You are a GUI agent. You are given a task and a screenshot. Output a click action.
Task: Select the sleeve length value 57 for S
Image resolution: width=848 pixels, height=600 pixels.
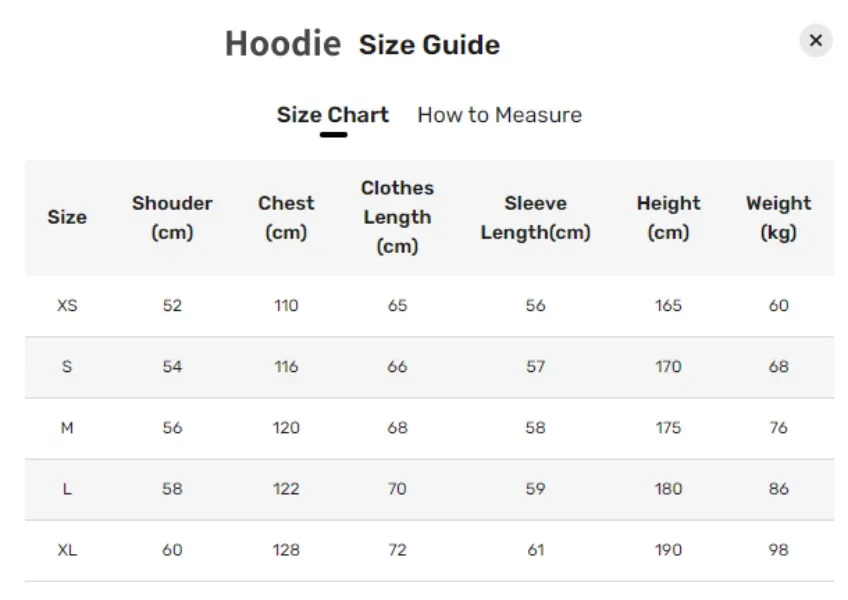click(x=535, y=367)
